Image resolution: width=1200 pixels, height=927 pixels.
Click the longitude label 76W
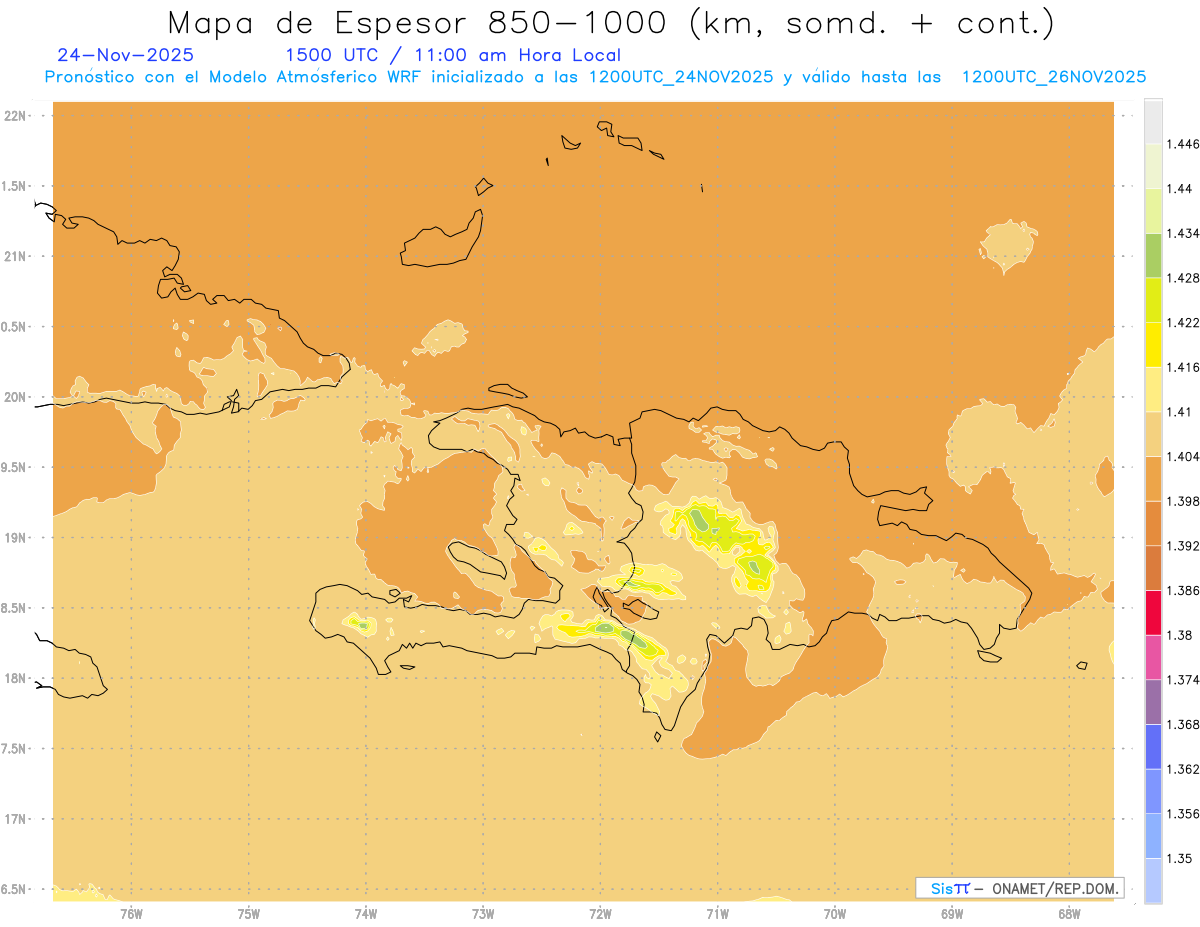(x=131, y=913)
